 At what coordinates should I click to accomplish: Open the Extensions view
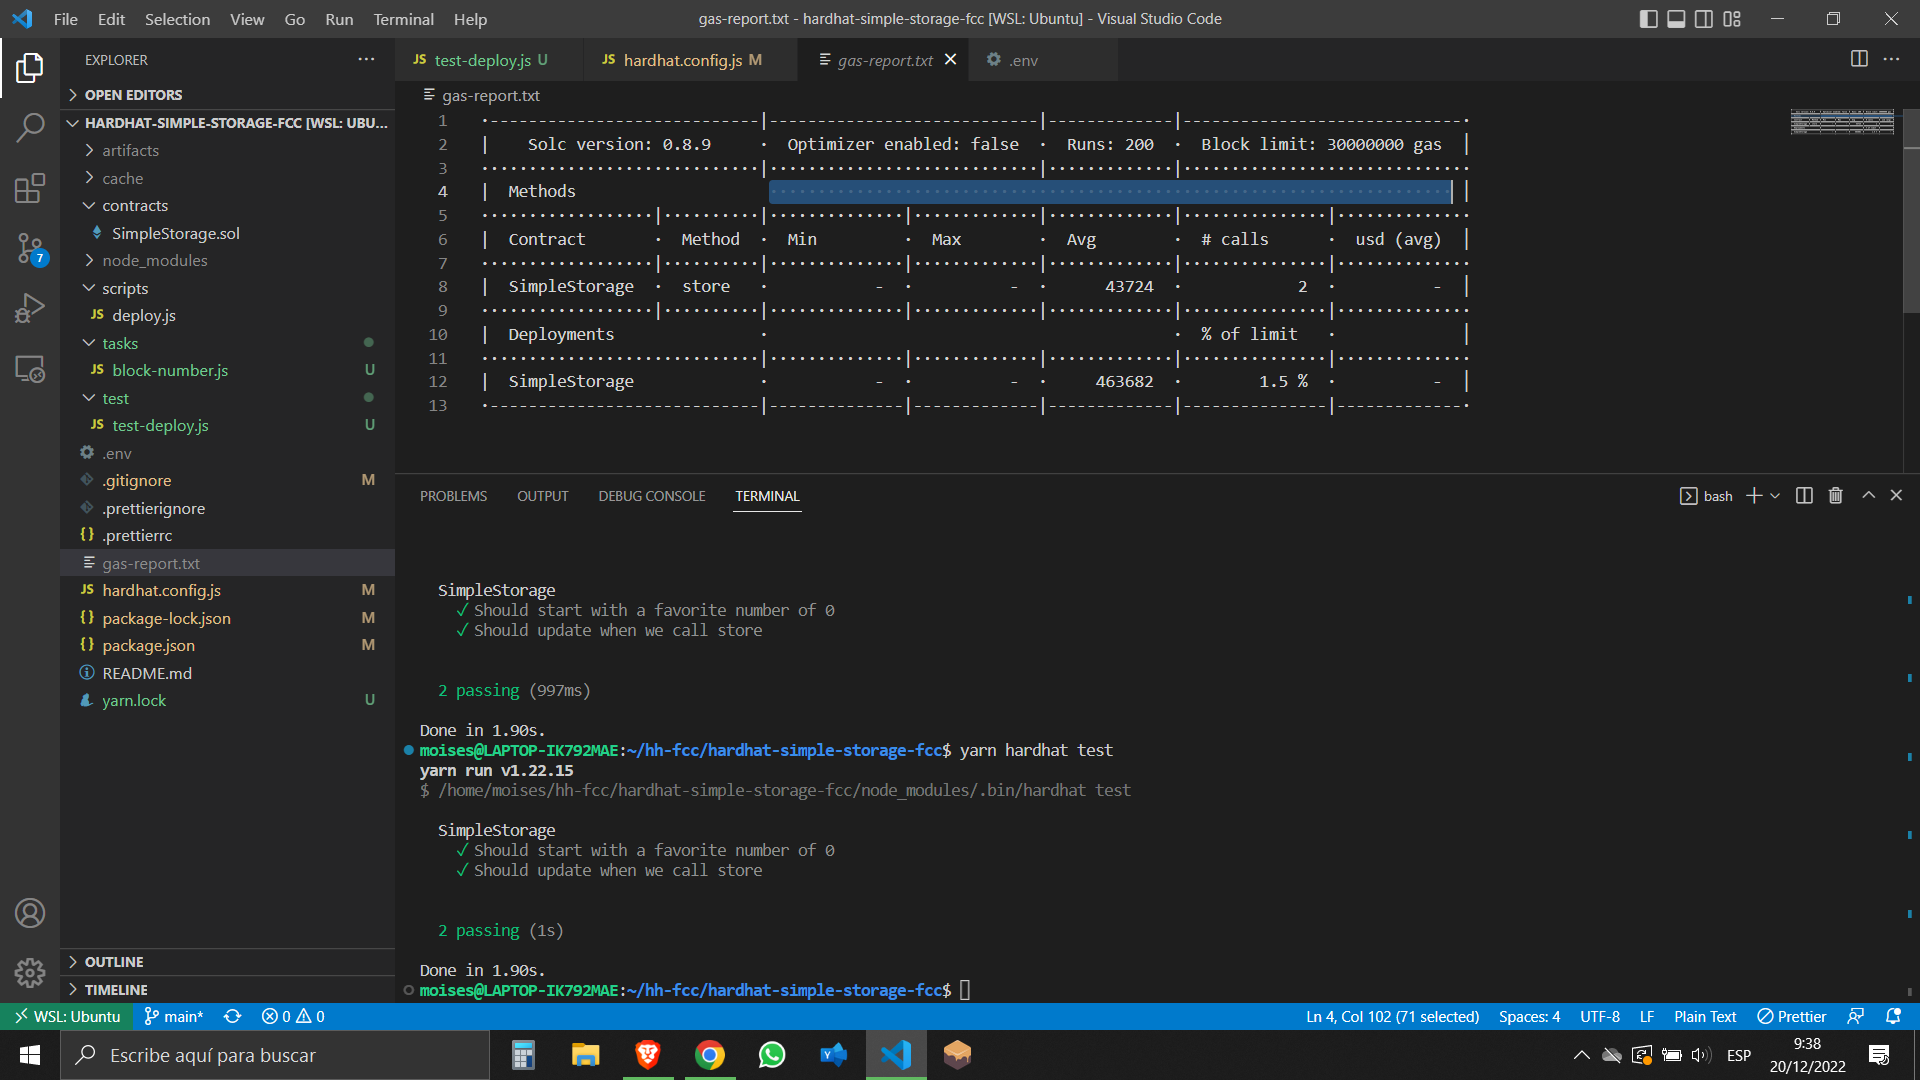click(x=30, y=188)
